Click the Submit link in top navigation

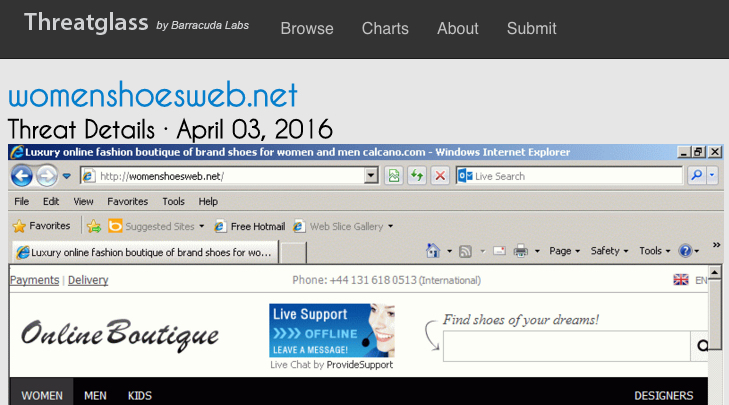(531, 28)
